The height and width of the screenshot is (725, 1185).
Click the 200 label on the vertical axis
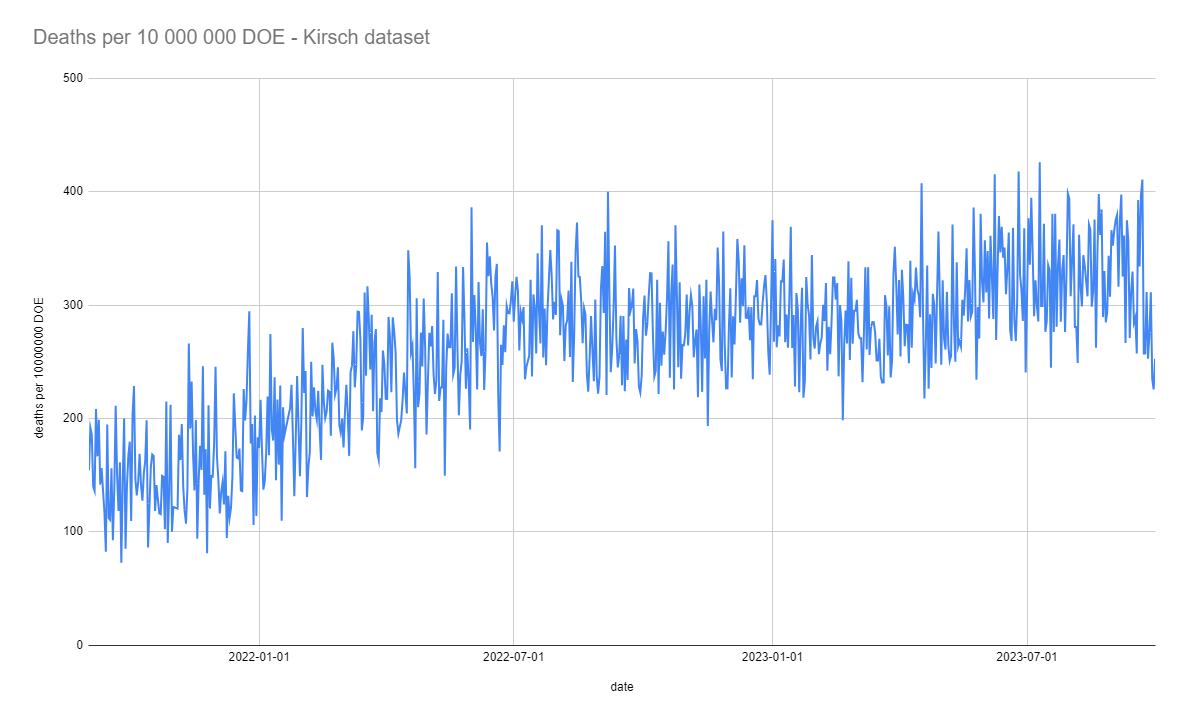click(72, 418)
